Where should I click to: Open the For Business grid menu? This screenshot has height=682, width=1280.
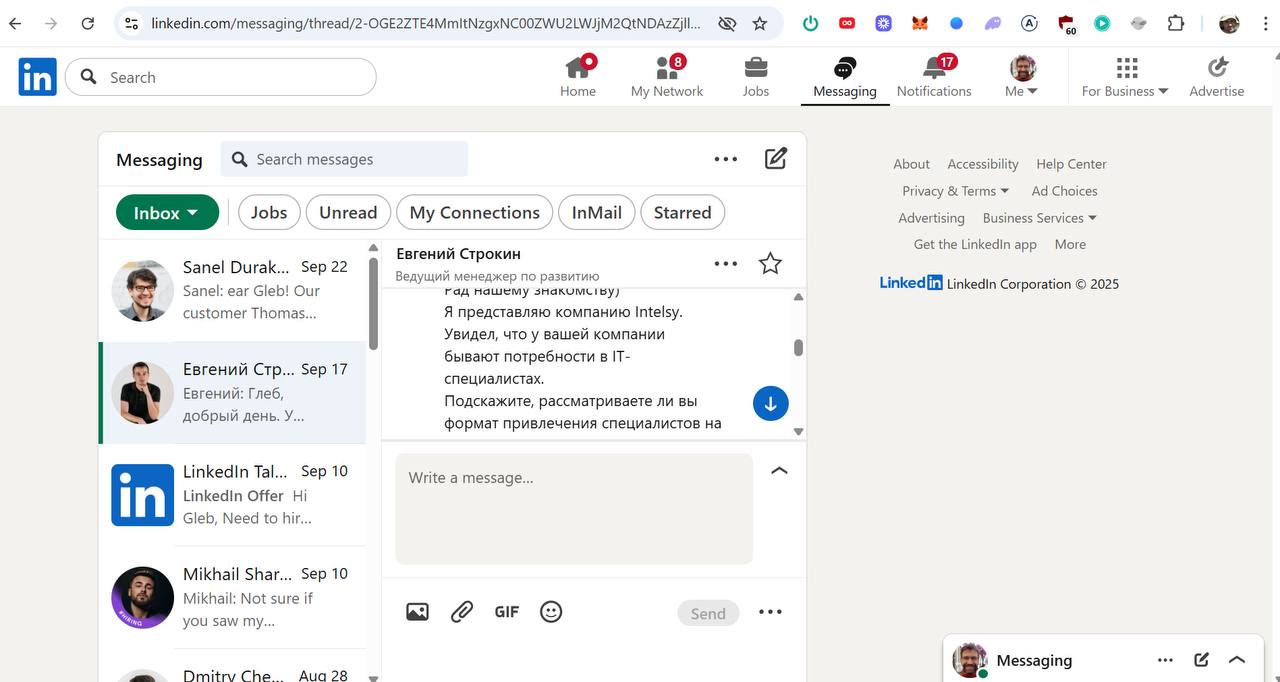tap(1125, 77)
